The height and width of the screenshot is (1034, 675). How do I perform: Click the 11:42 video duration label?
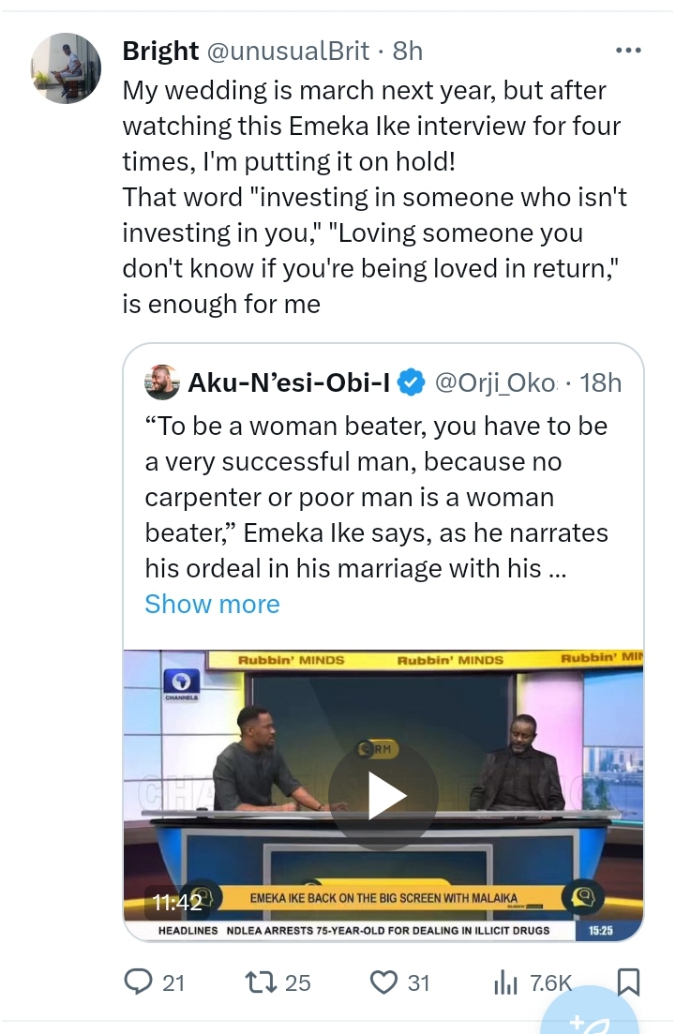[177, 903]
